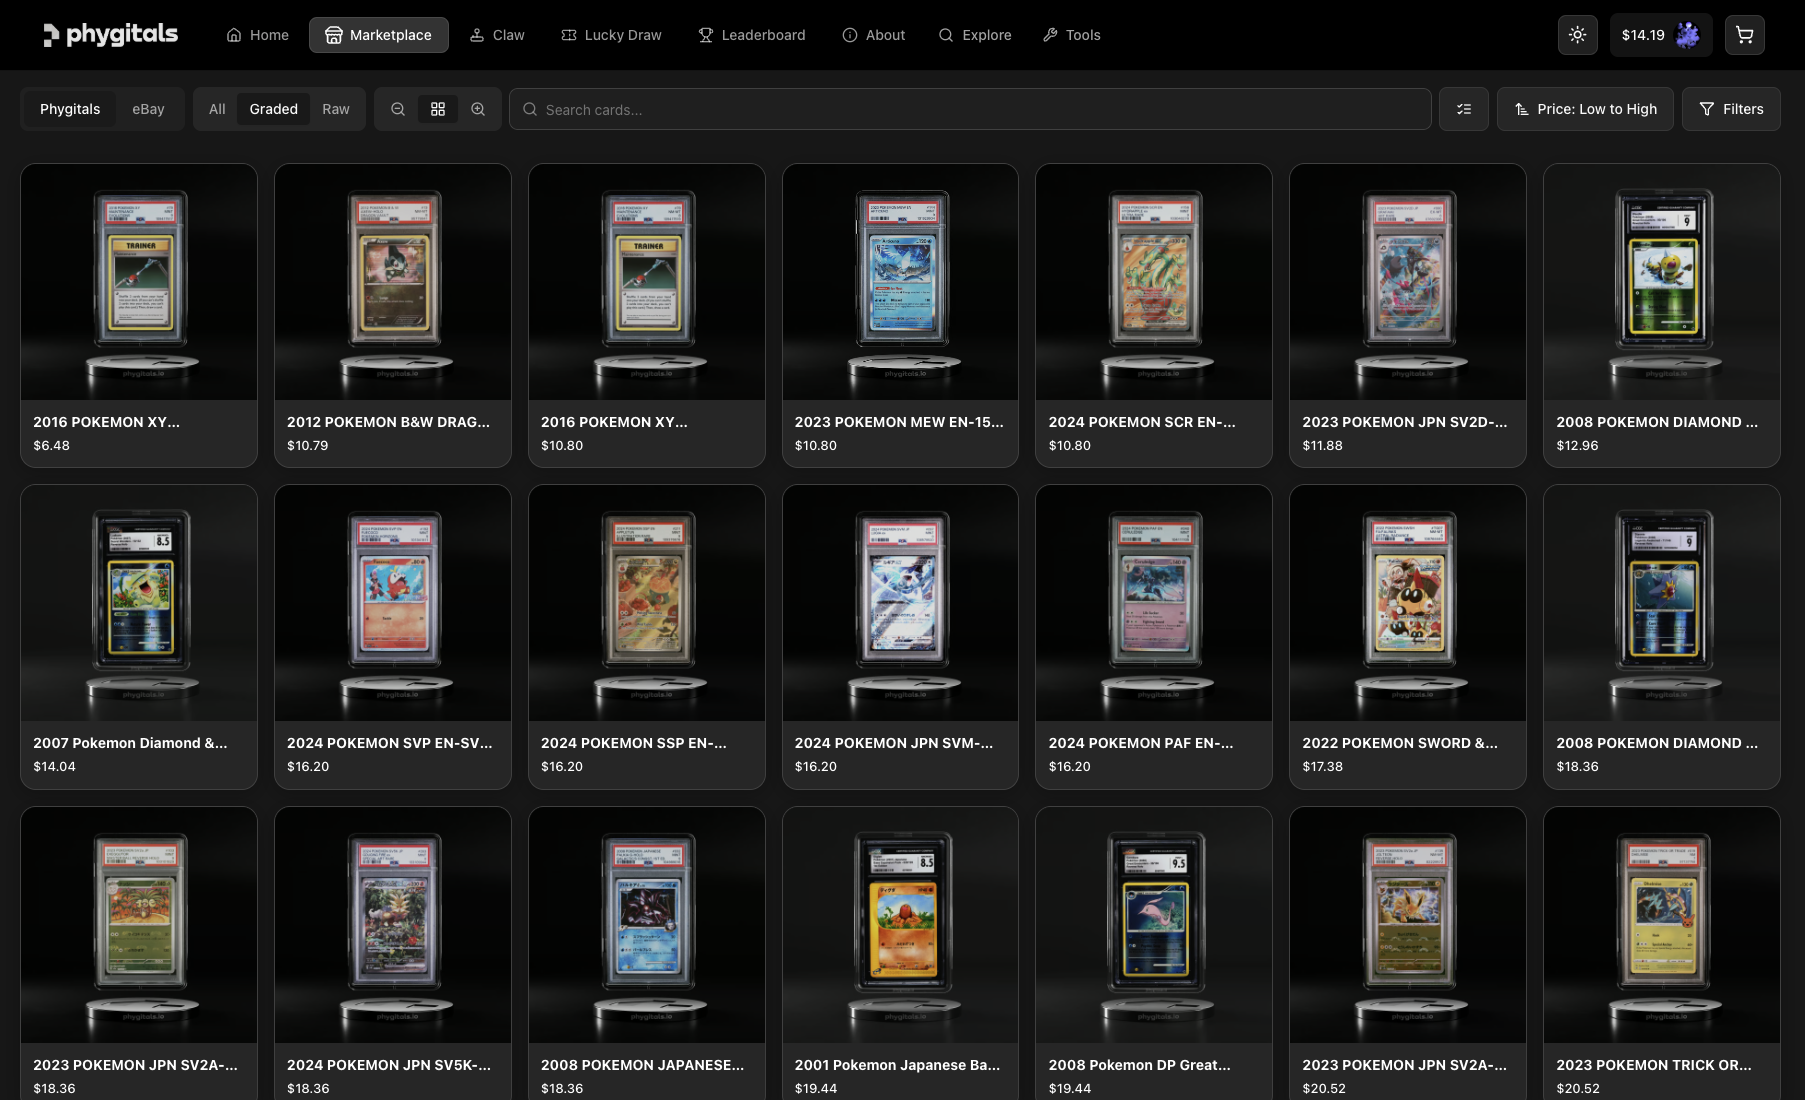Open the $6.48 2016 Pokemon XY card
The image size is (1805, 1100).
coord(139,315)
